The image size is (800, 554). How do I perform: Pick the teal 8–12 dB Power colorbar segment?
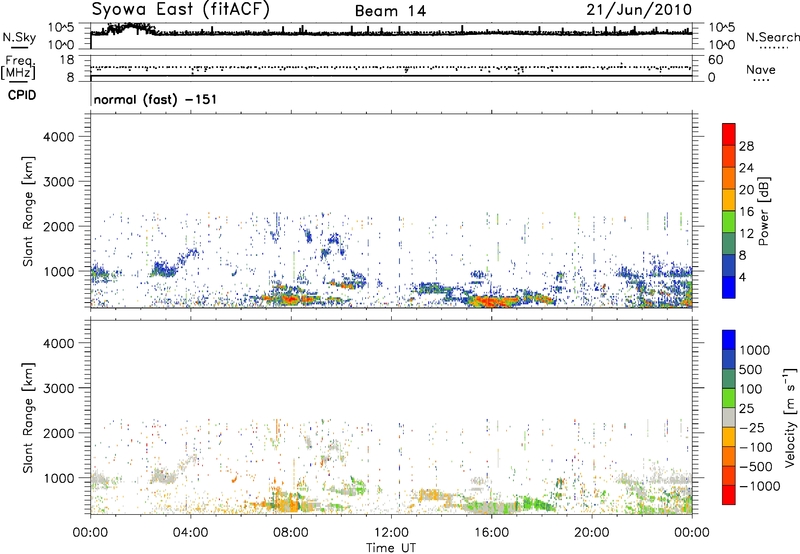pyautogui.click(x=729, y=244)
